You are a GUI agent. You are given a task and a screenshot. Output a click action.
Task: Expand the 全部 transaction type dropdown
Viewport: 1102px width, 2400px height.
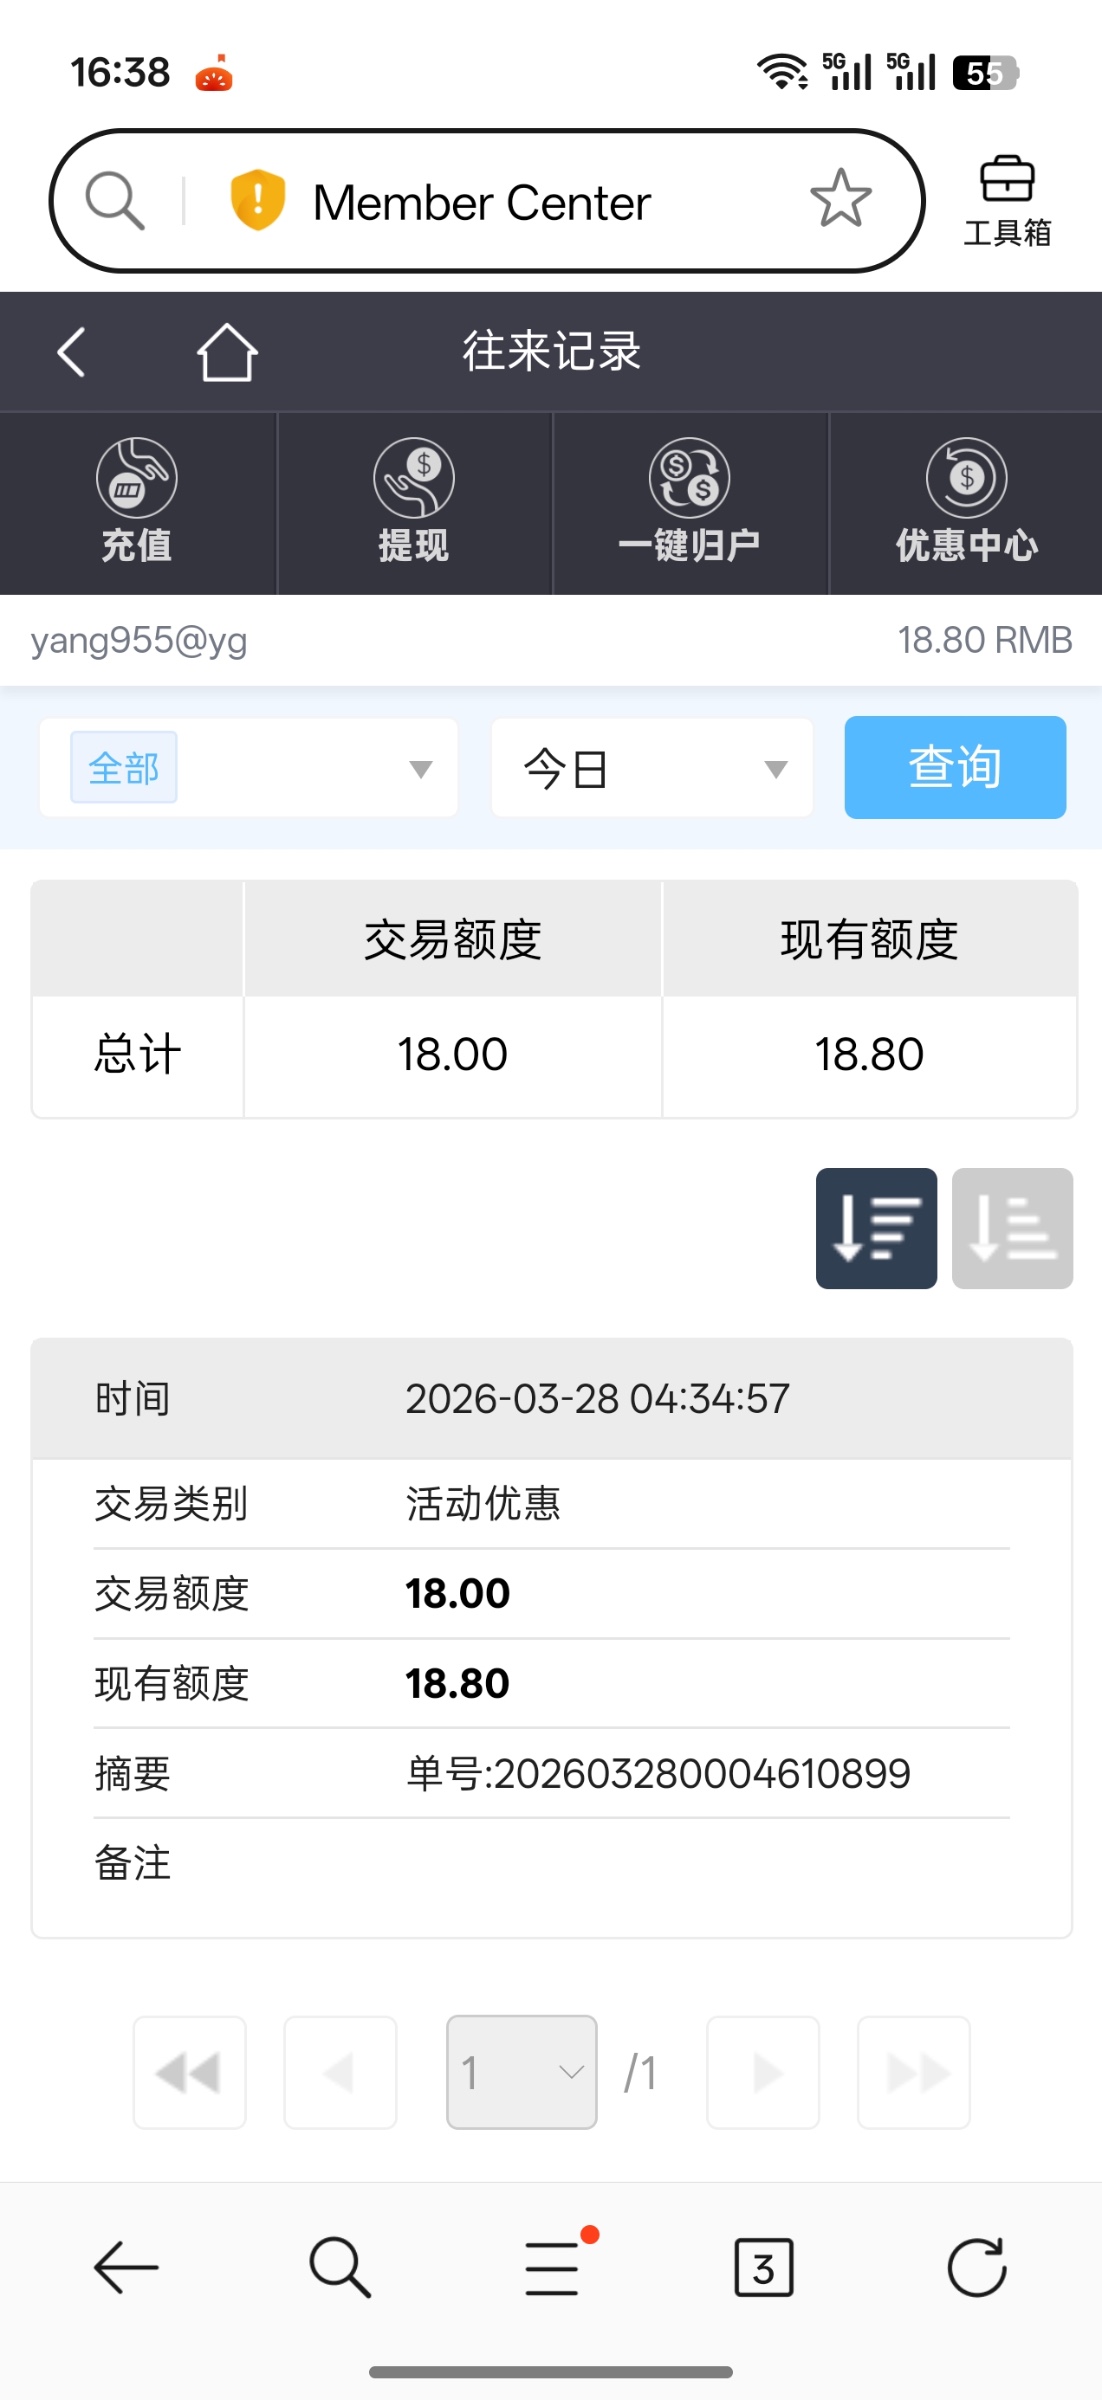248,768
